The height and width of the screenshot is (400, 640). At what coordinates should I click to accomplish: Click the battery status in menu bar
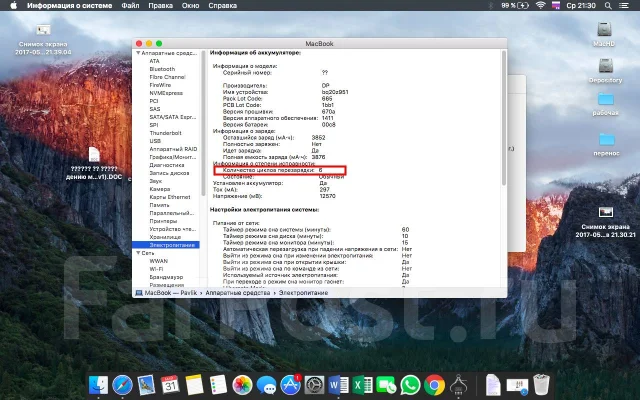click(515, 5)
